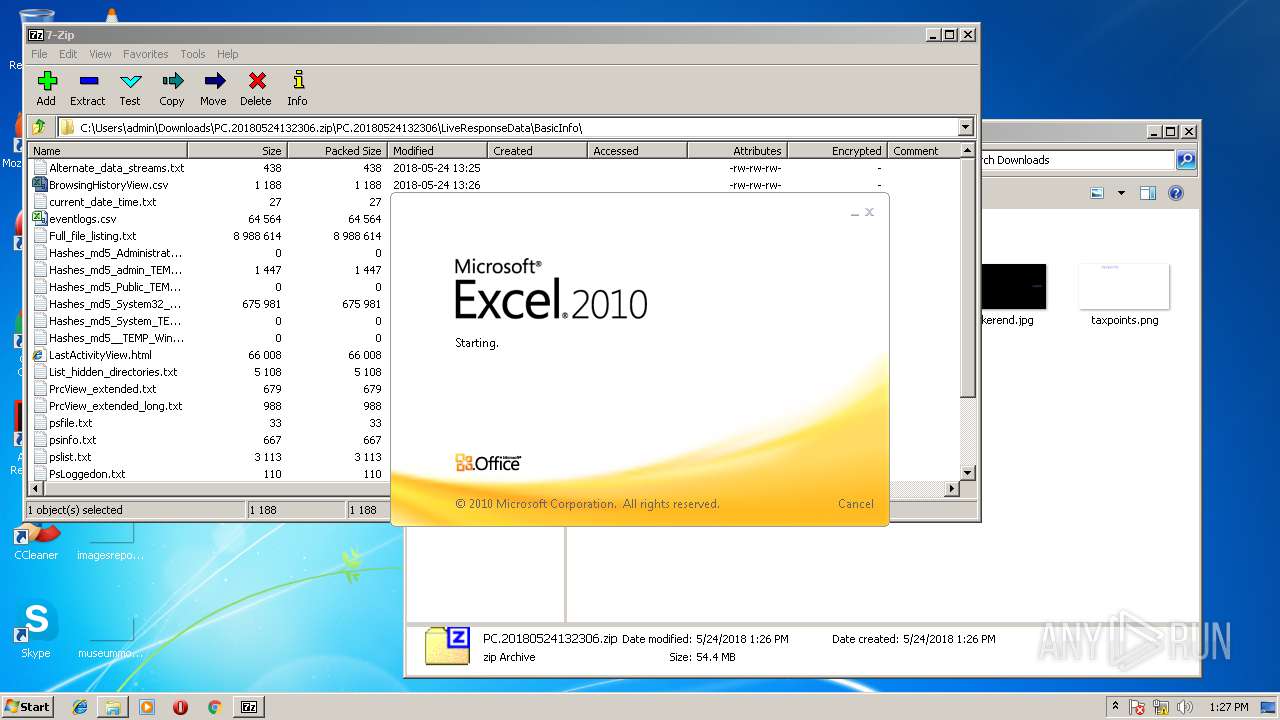Sort by the Name column header
Screen dimensions: 1280x720
coord(108,150)
